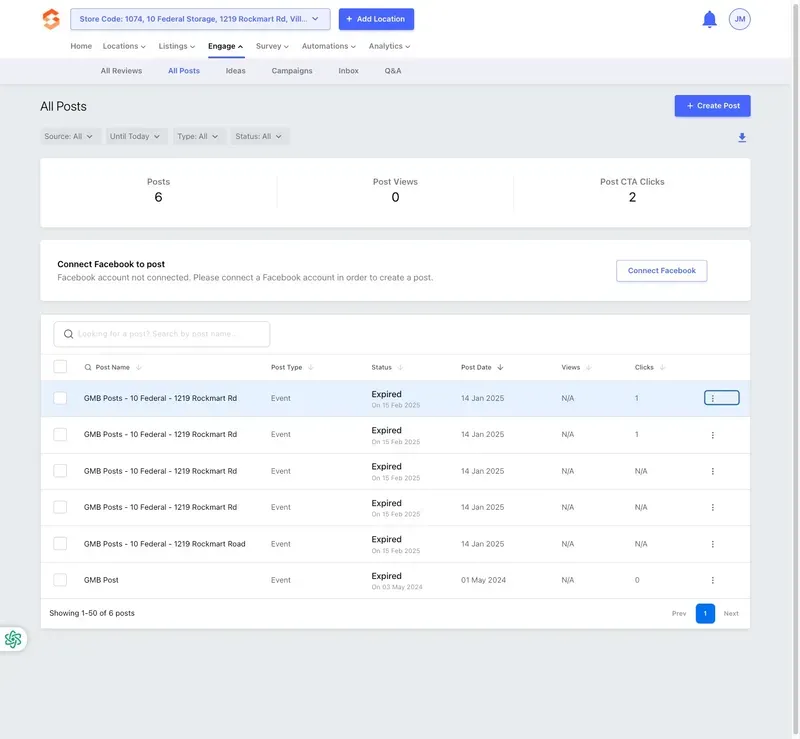Select page 1 in pagination

tap(705, 613)
